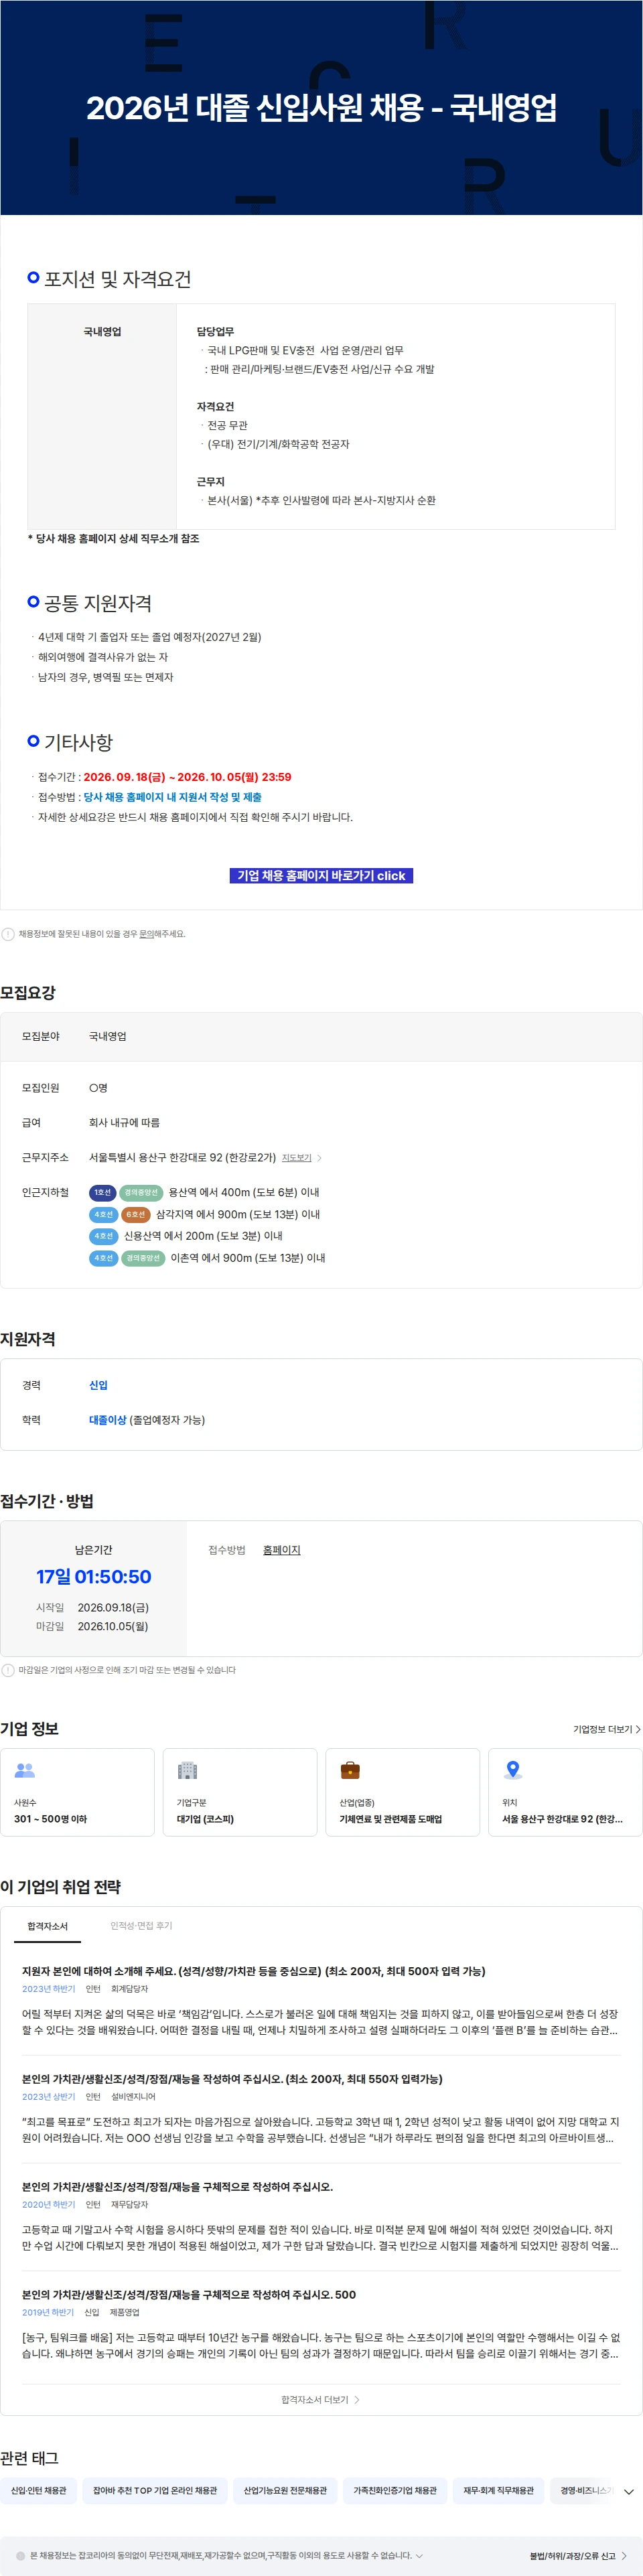Click the remaining time 17일 01:50:50 countdown
This screenshot has height=2576, width=643.
click(94, 1576)
